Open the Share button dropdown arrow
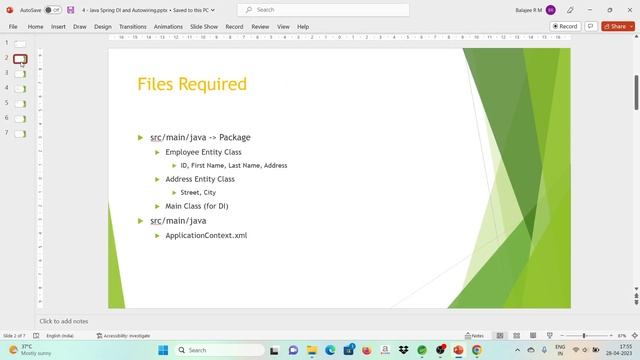 (x=631, y=26)
